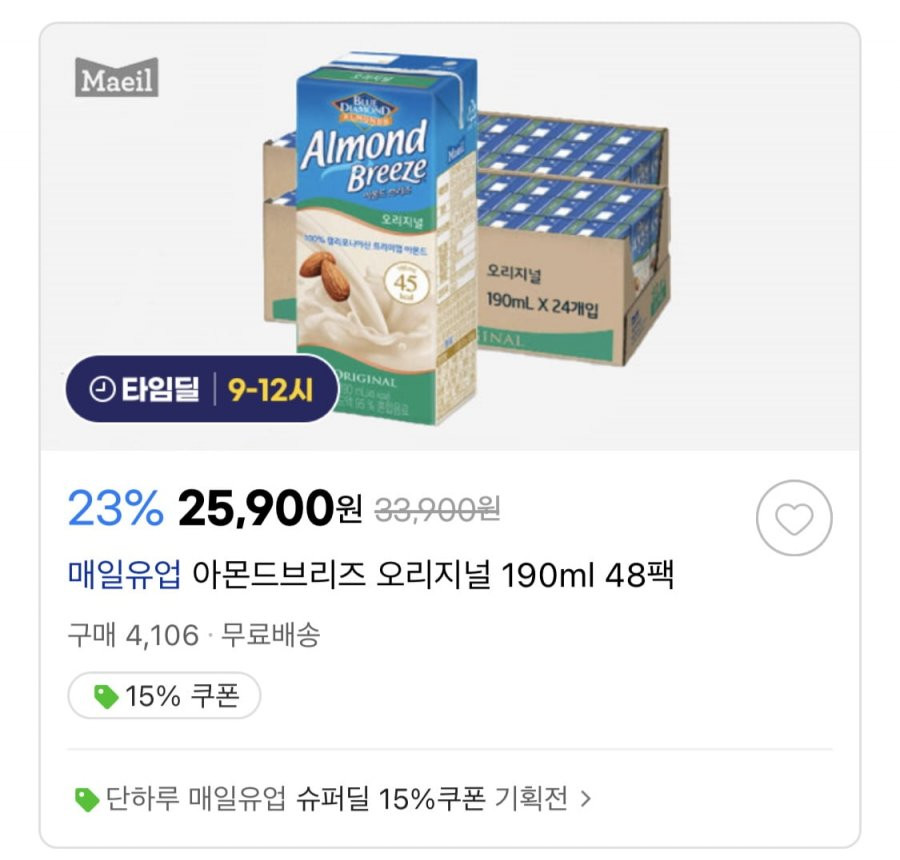Click the 구매 4,106 purchase count
The height and width of the screenshot is (860, 900).
click(133, 636)
